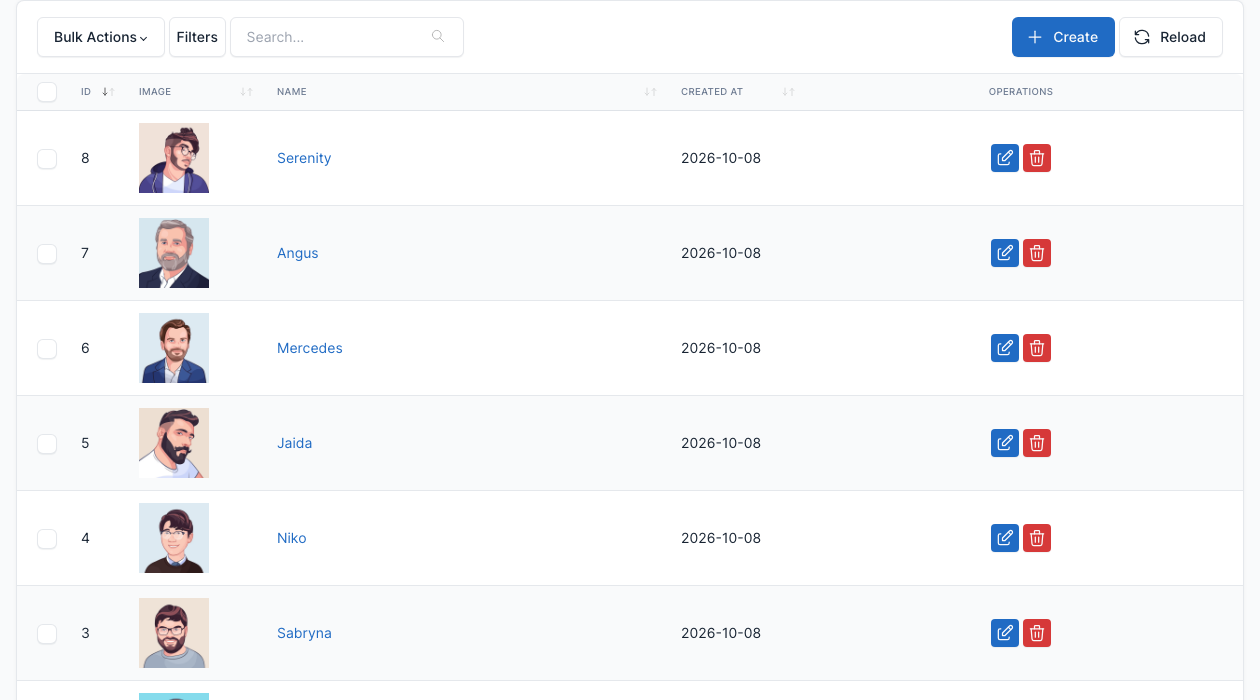The image size is (1260, 700).
Task: Edit the Jaida record
Action: click(1005, 443)
